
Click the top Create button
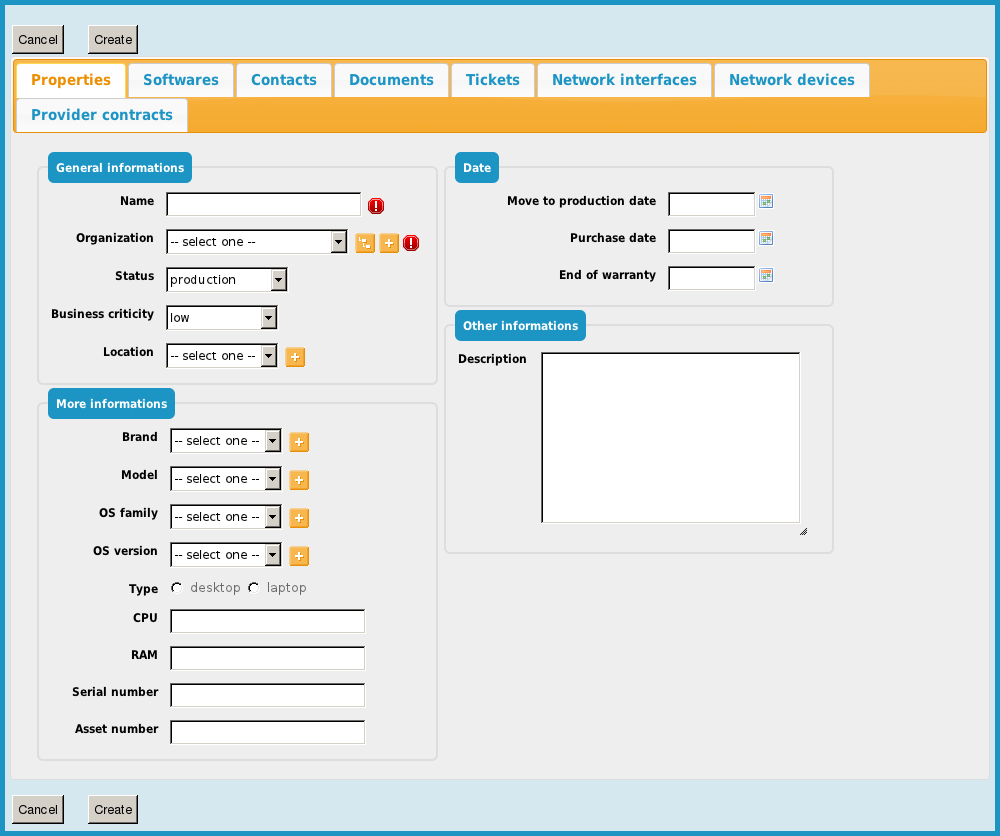point(113,40)
